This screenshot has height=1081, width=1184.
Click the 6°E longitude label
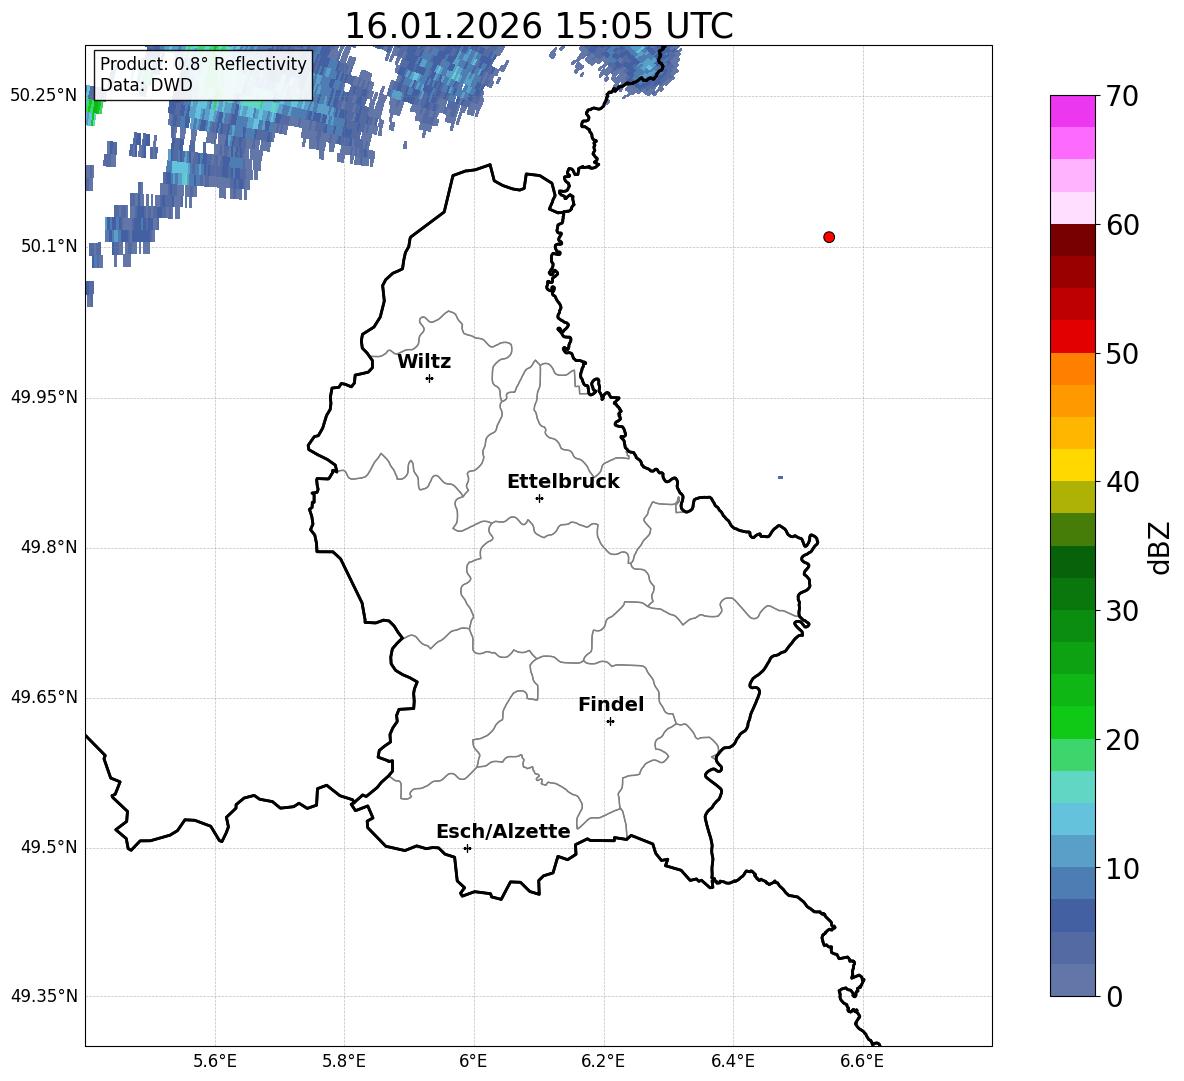pos(473,1061)
